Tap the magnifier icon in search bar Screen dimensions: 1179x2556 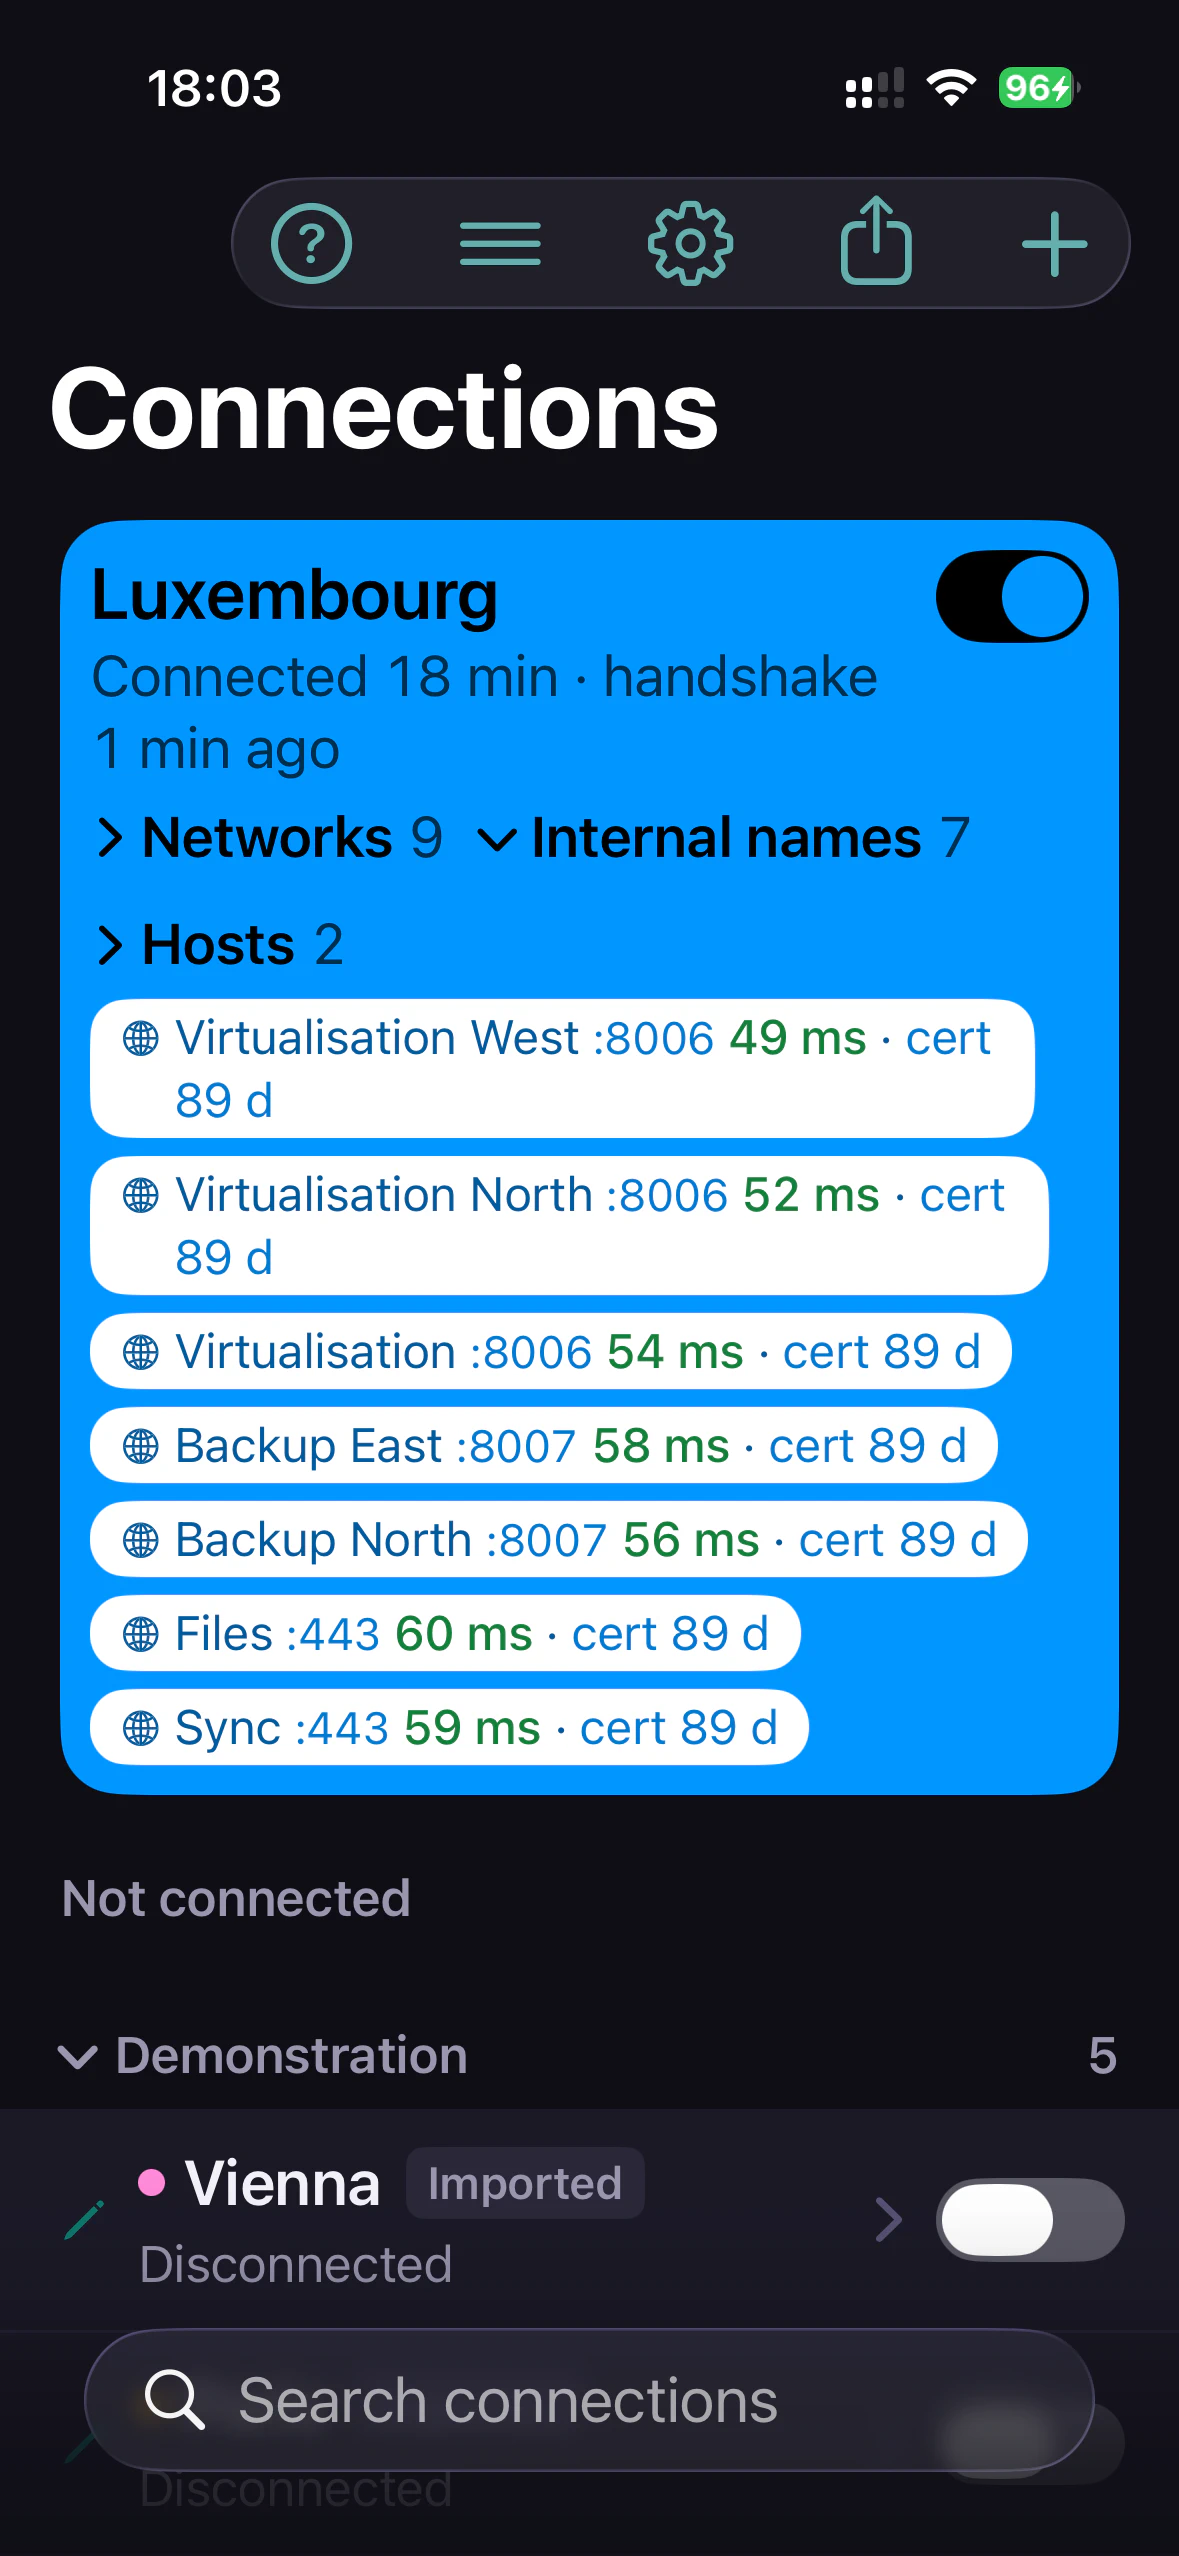(174, 2399)
